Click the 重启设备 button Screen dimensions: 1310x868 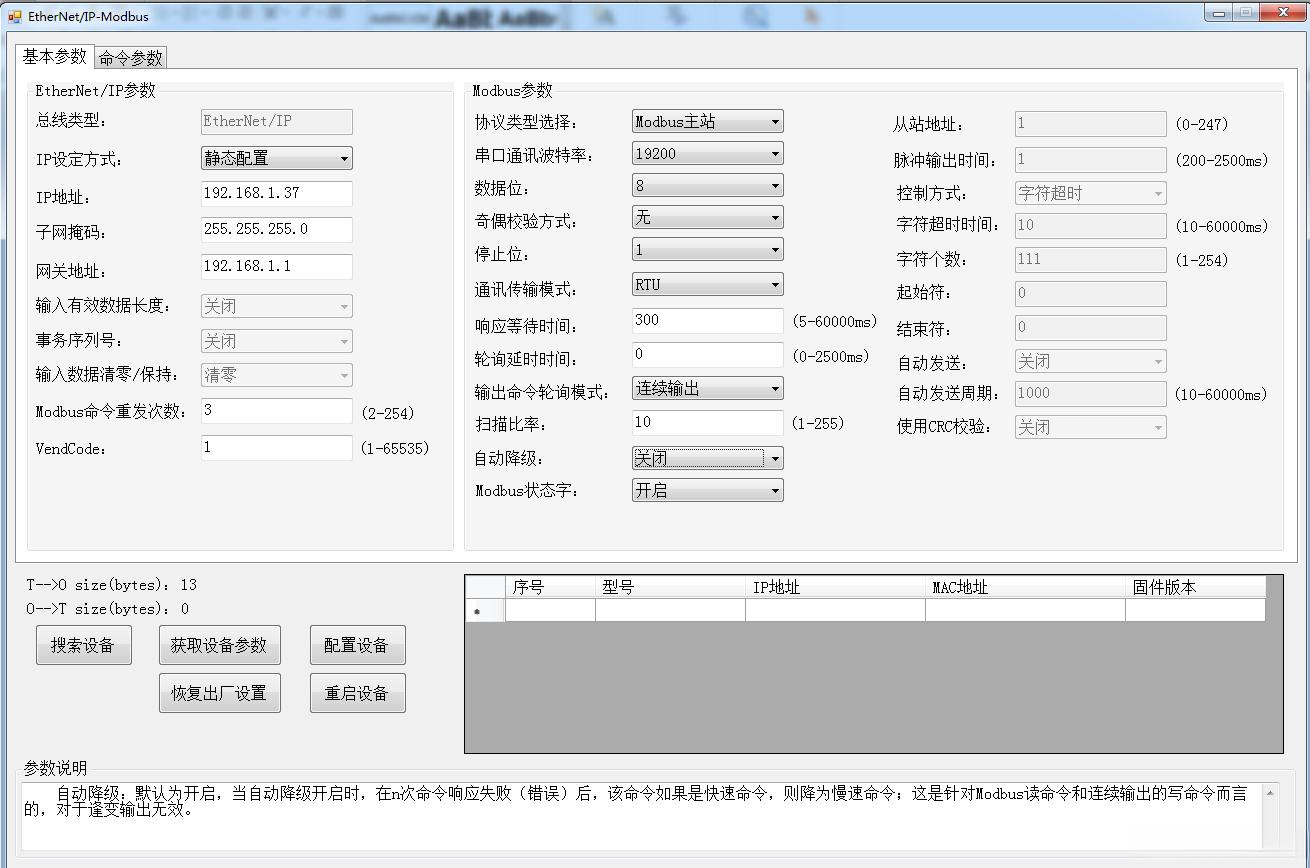coord(357,694)
